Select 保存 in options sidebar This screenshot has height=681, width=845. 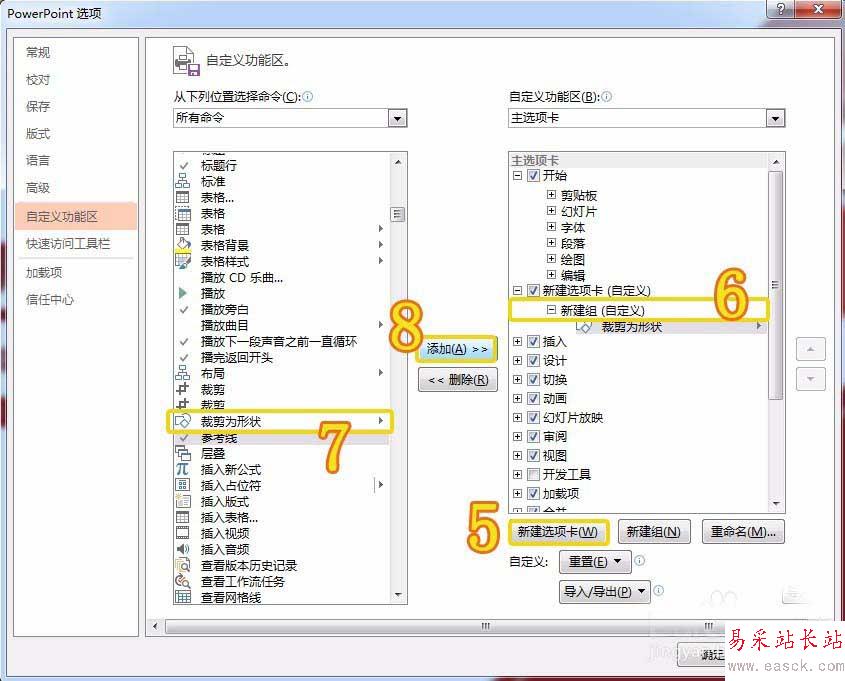click(38, 107)
